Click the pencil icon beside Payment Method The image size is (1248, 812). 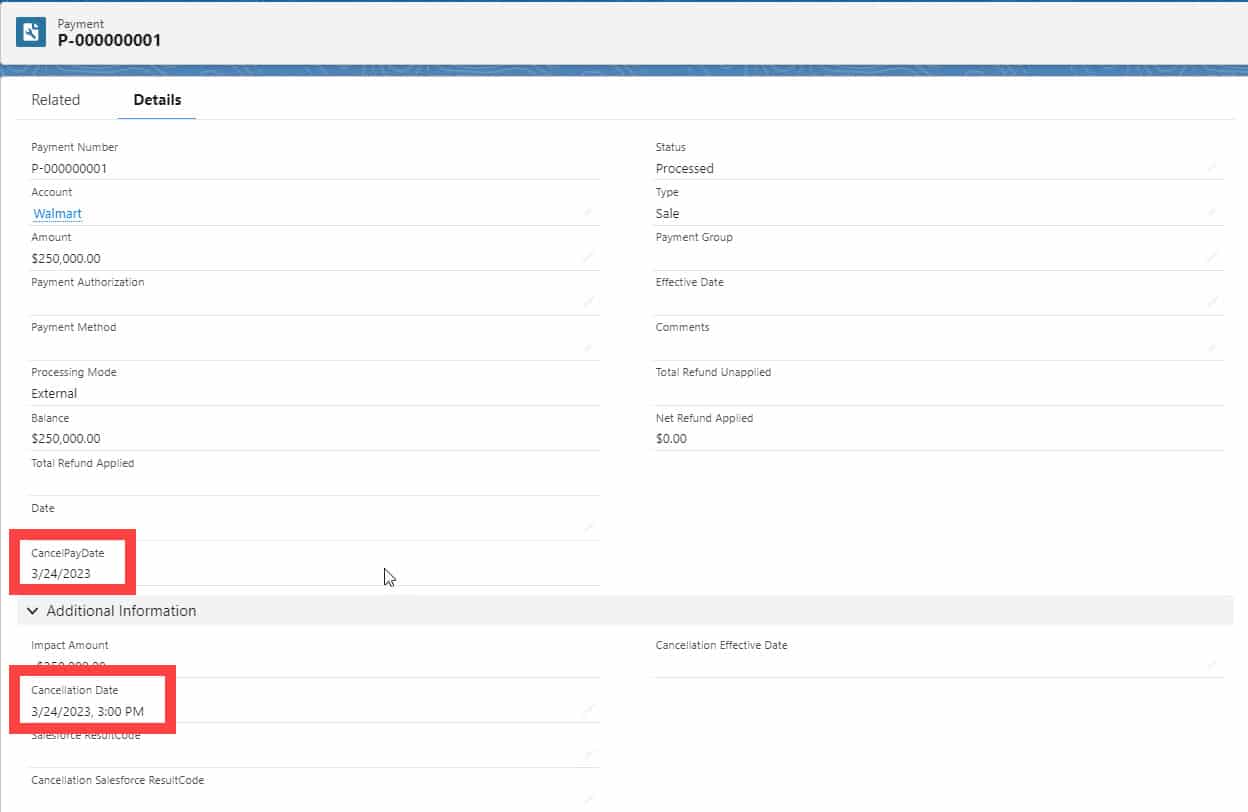590,348
